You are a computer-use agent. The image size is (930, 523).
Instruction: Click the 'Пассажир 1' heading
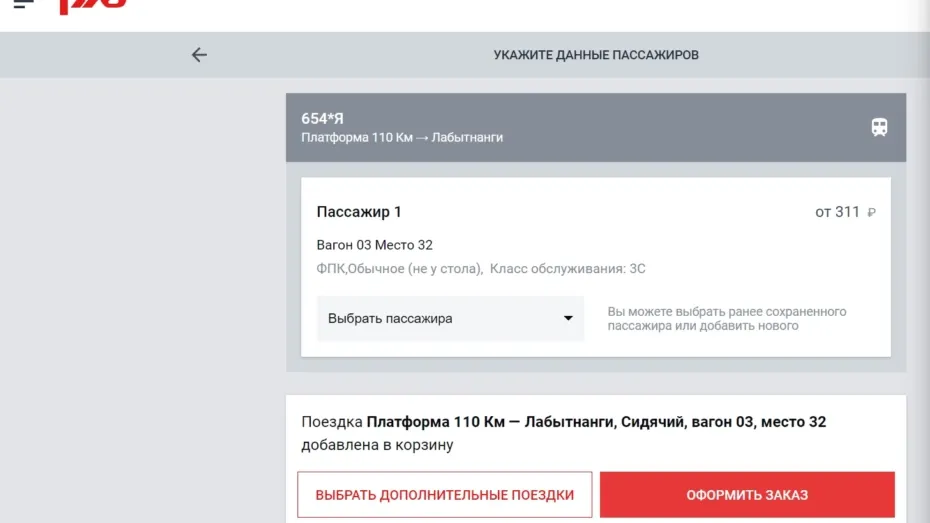coord(359,212)
